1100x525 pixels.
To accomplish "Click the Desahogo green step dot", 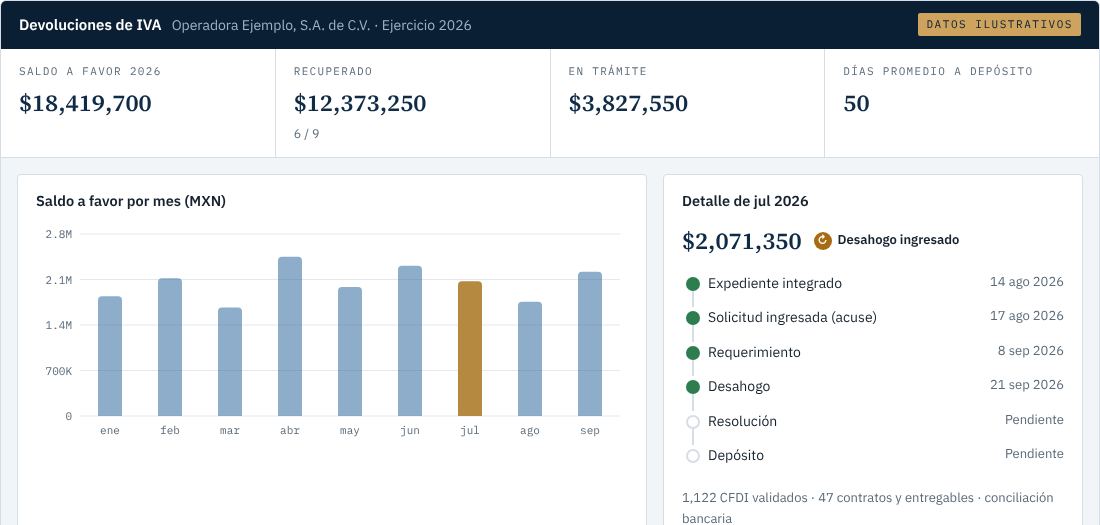I will [x=692, y=387].
